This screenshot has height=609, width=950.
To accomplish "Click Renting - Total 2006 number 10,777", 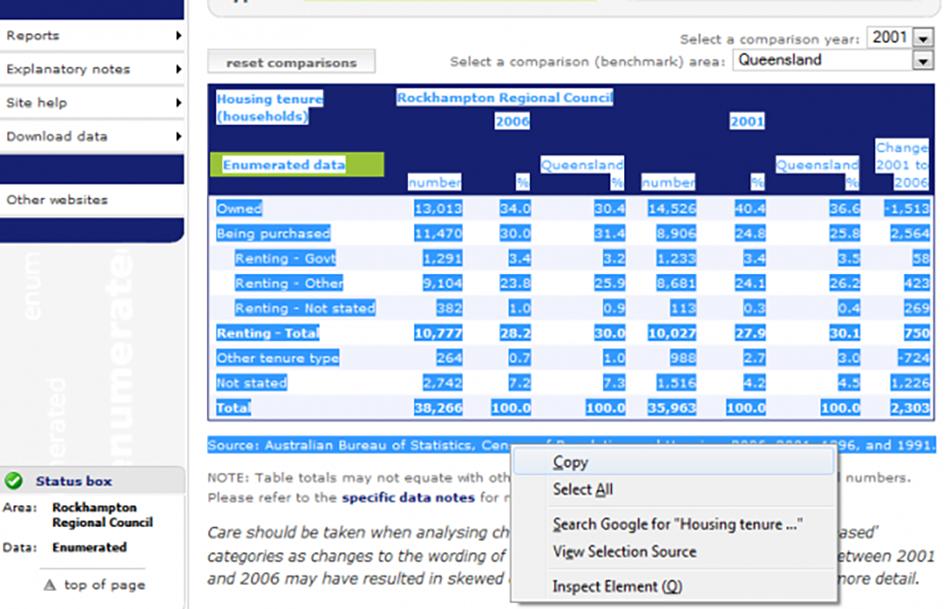I will point(438,333).
